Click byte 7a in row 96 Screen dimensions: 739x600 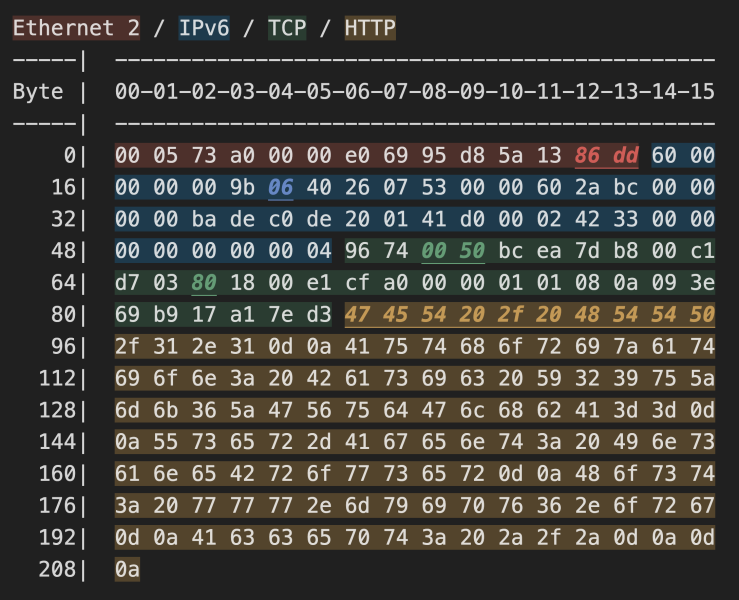click(x=625, y=346)
